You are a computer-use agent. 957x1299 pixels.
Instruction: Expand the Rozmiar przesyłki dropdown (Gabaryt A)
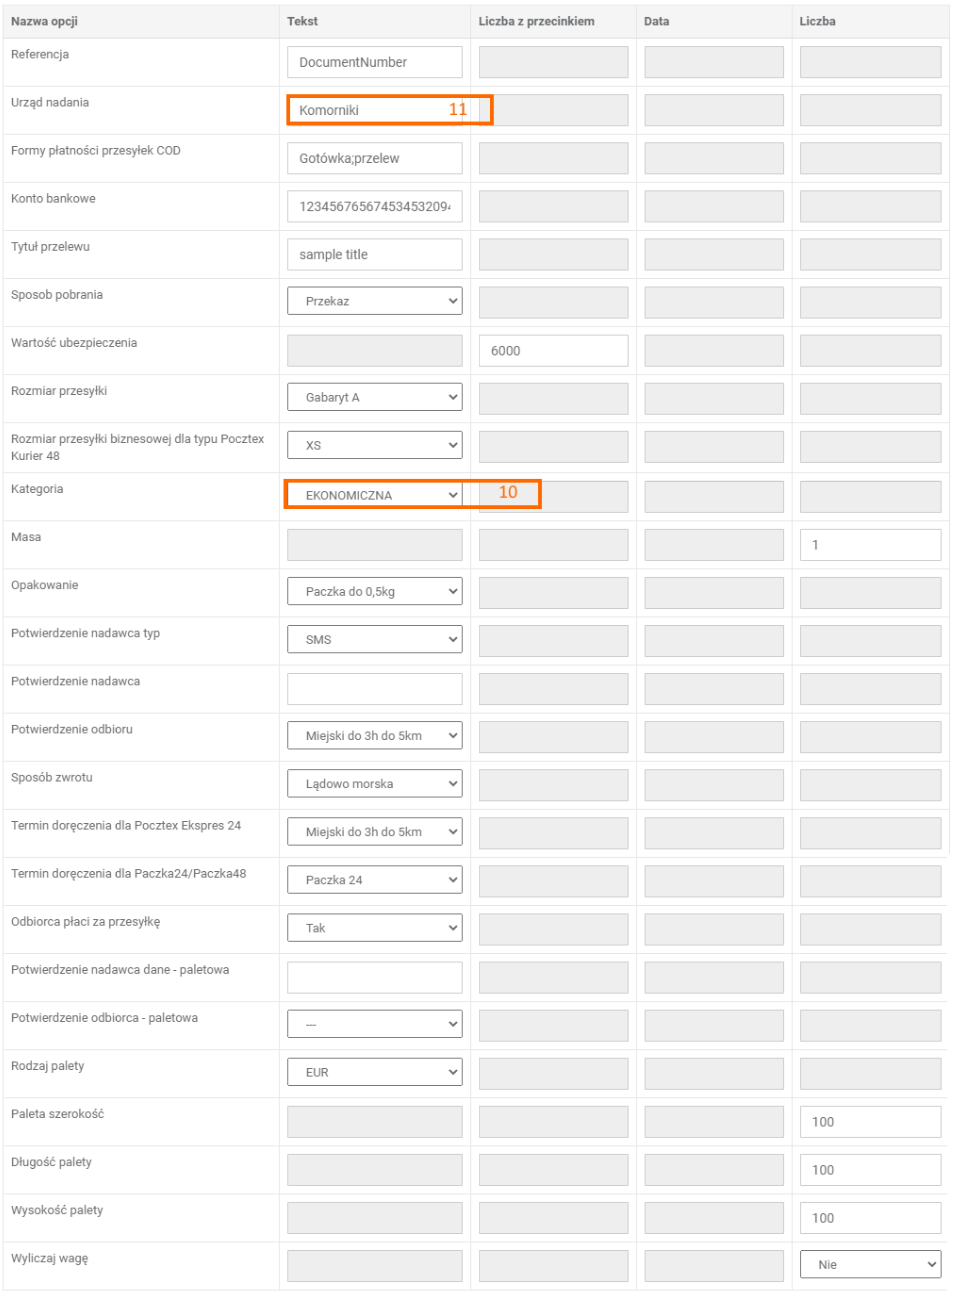pyautogui.click(x=374, y=397)
